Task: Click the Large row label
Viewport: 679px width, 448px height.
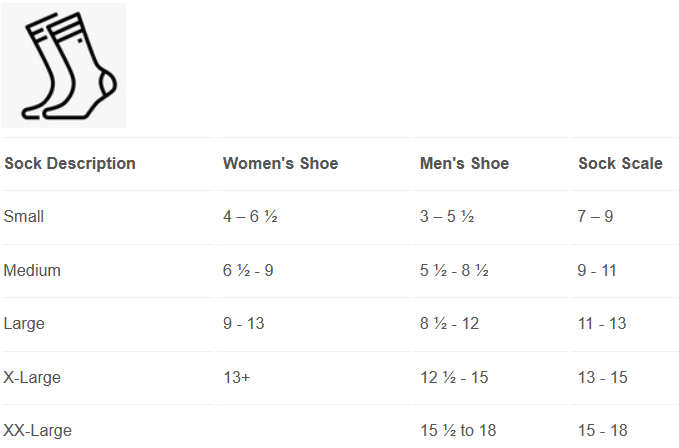Action: point(24,324)
